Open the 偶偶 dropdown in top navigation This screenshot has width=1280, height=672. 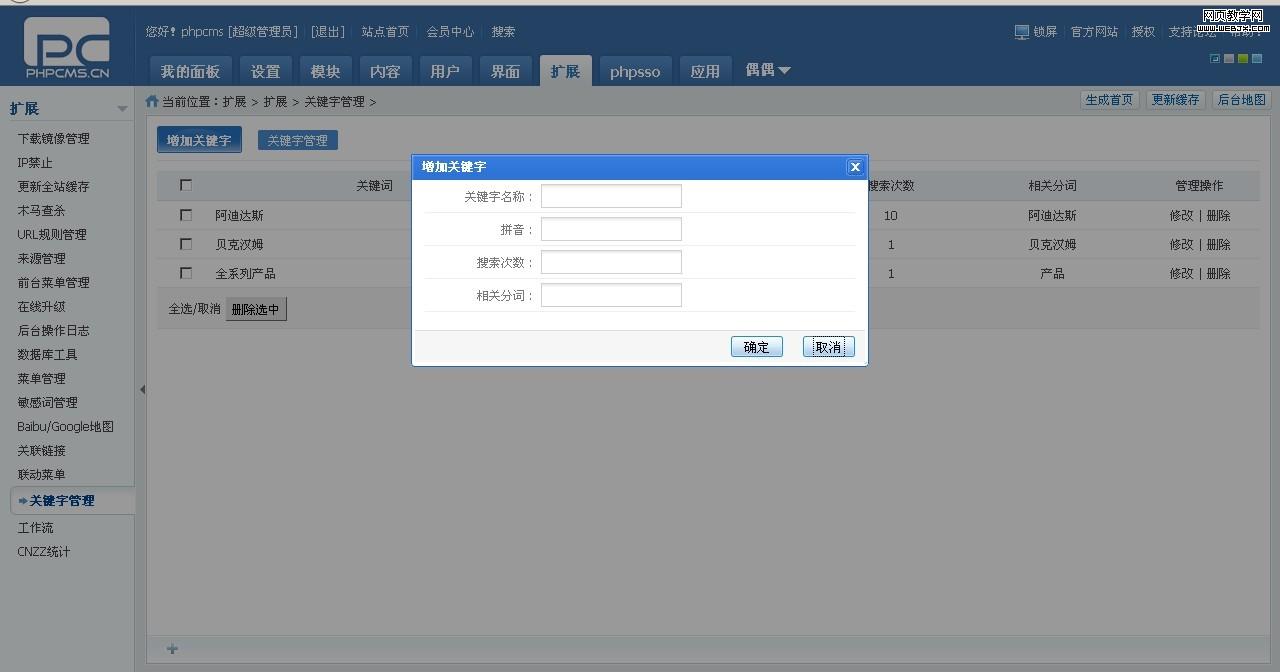coord(768,70)
